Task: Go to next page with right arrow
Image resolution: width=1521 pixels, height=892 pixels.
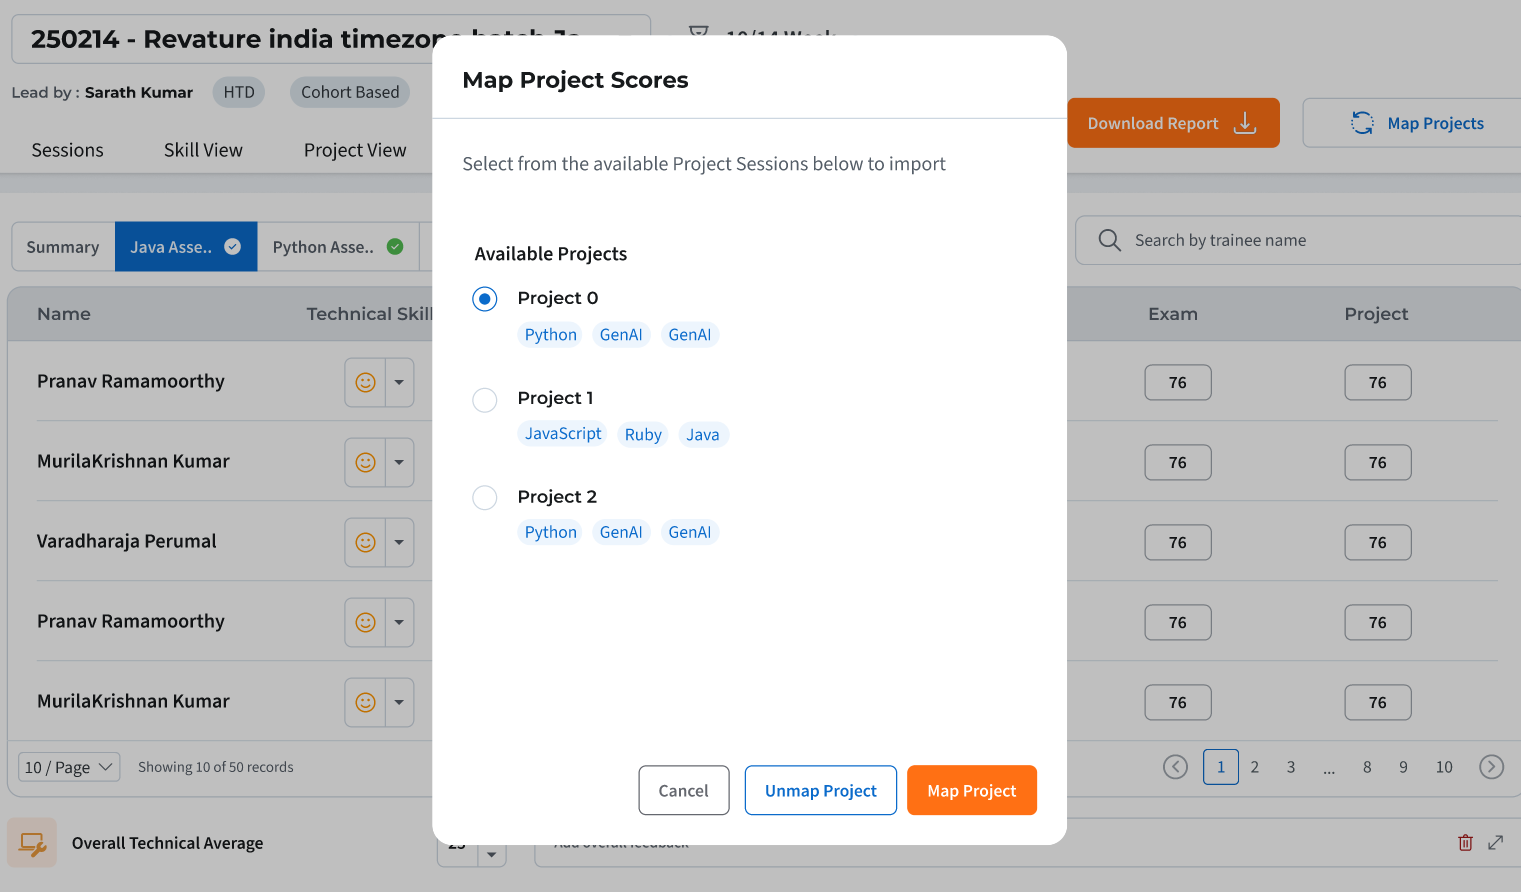Action: click(1491, 767)
